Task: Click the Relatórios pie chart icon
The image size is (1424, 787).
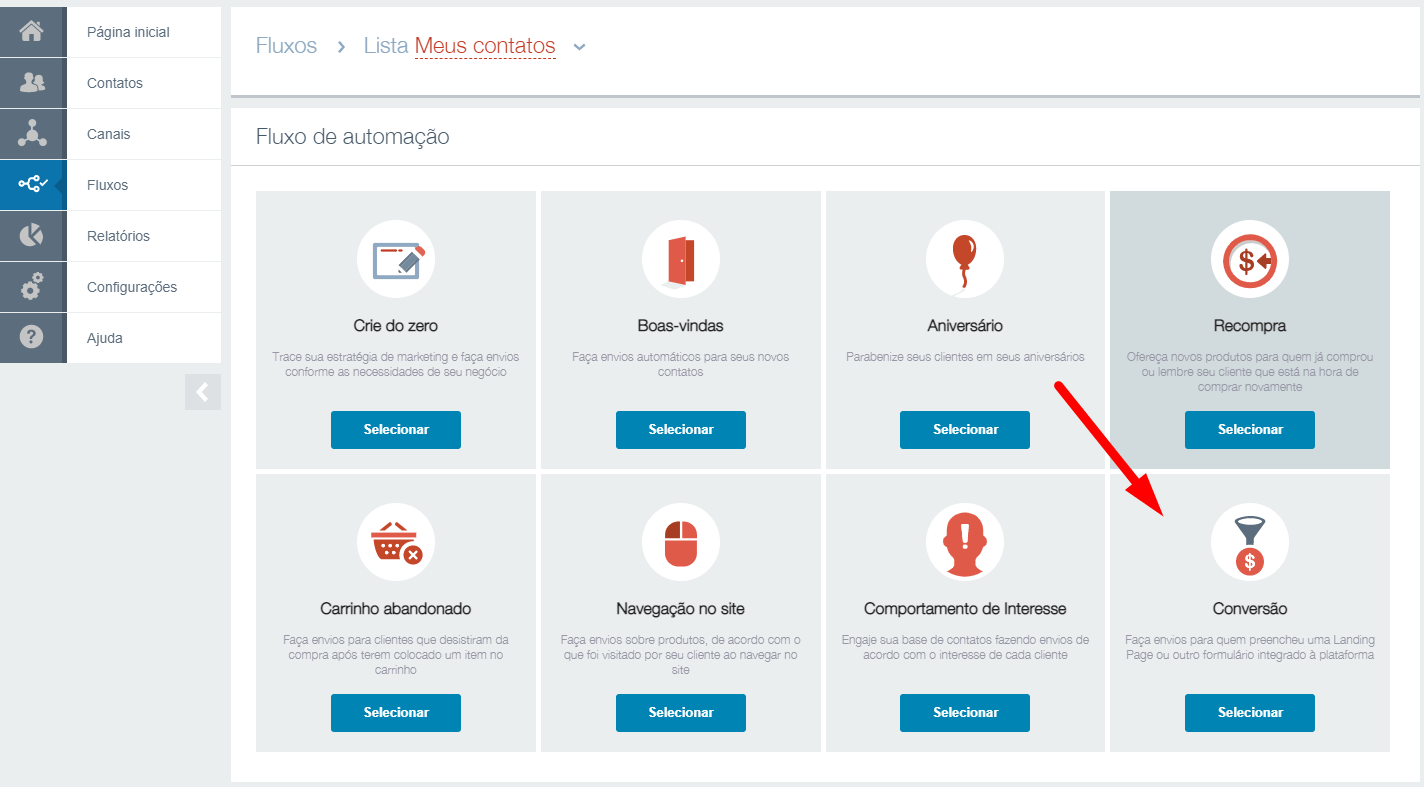Action: (32, 236)
